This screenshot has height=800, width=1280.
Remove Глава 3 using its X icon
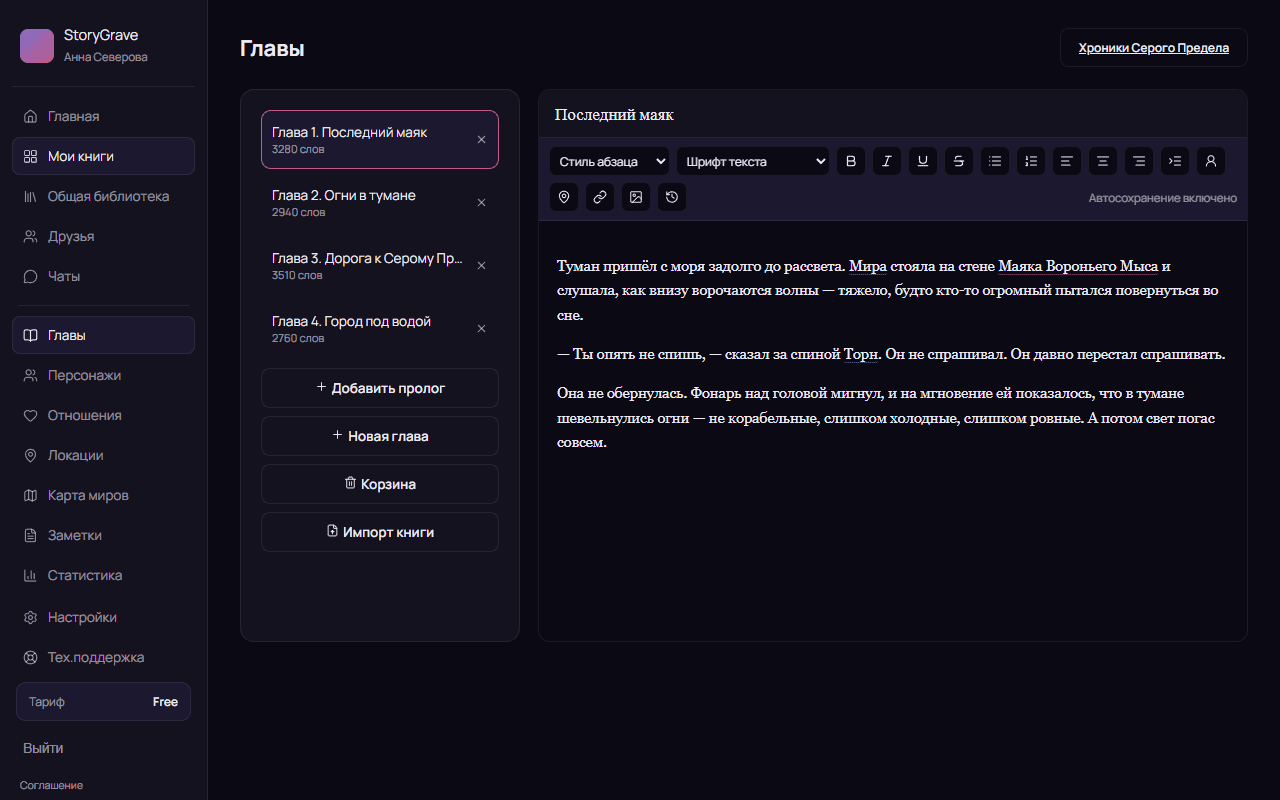click(x=481, y=266)
